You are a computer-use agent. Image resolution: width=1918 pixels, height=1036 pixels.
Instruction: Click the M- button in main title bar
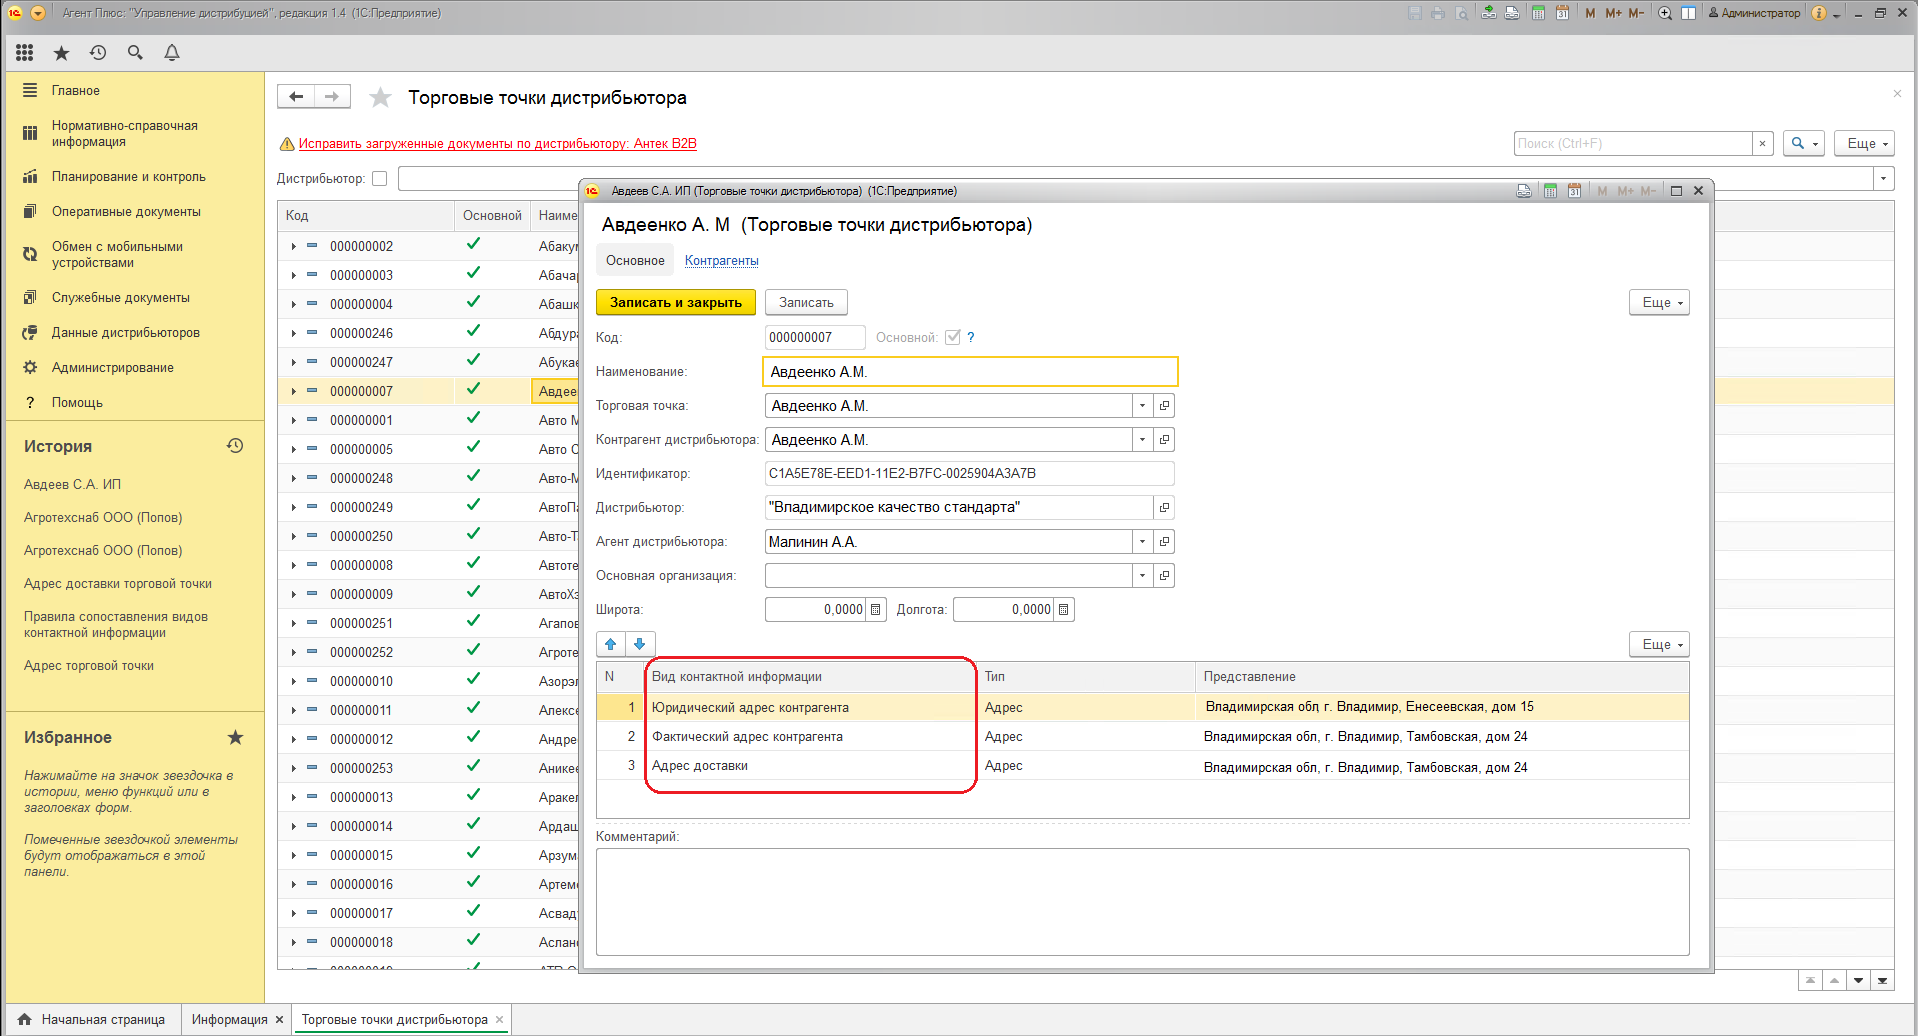1636,13
